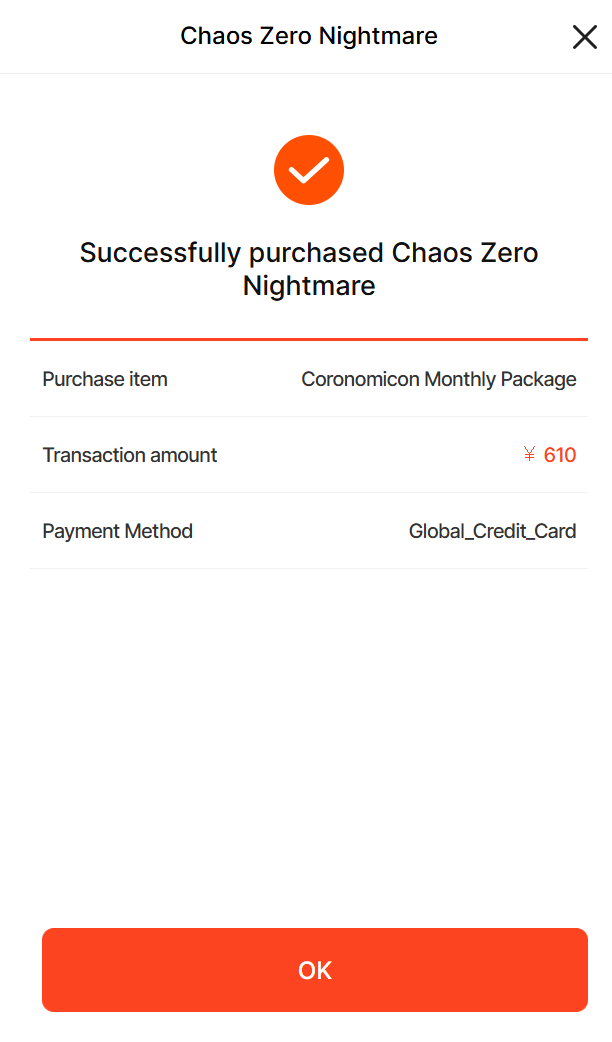Screen dimensions: 612x1042
Task: Click the yen currency symbol
Action: pyautogui.click(x=530, y=455)
